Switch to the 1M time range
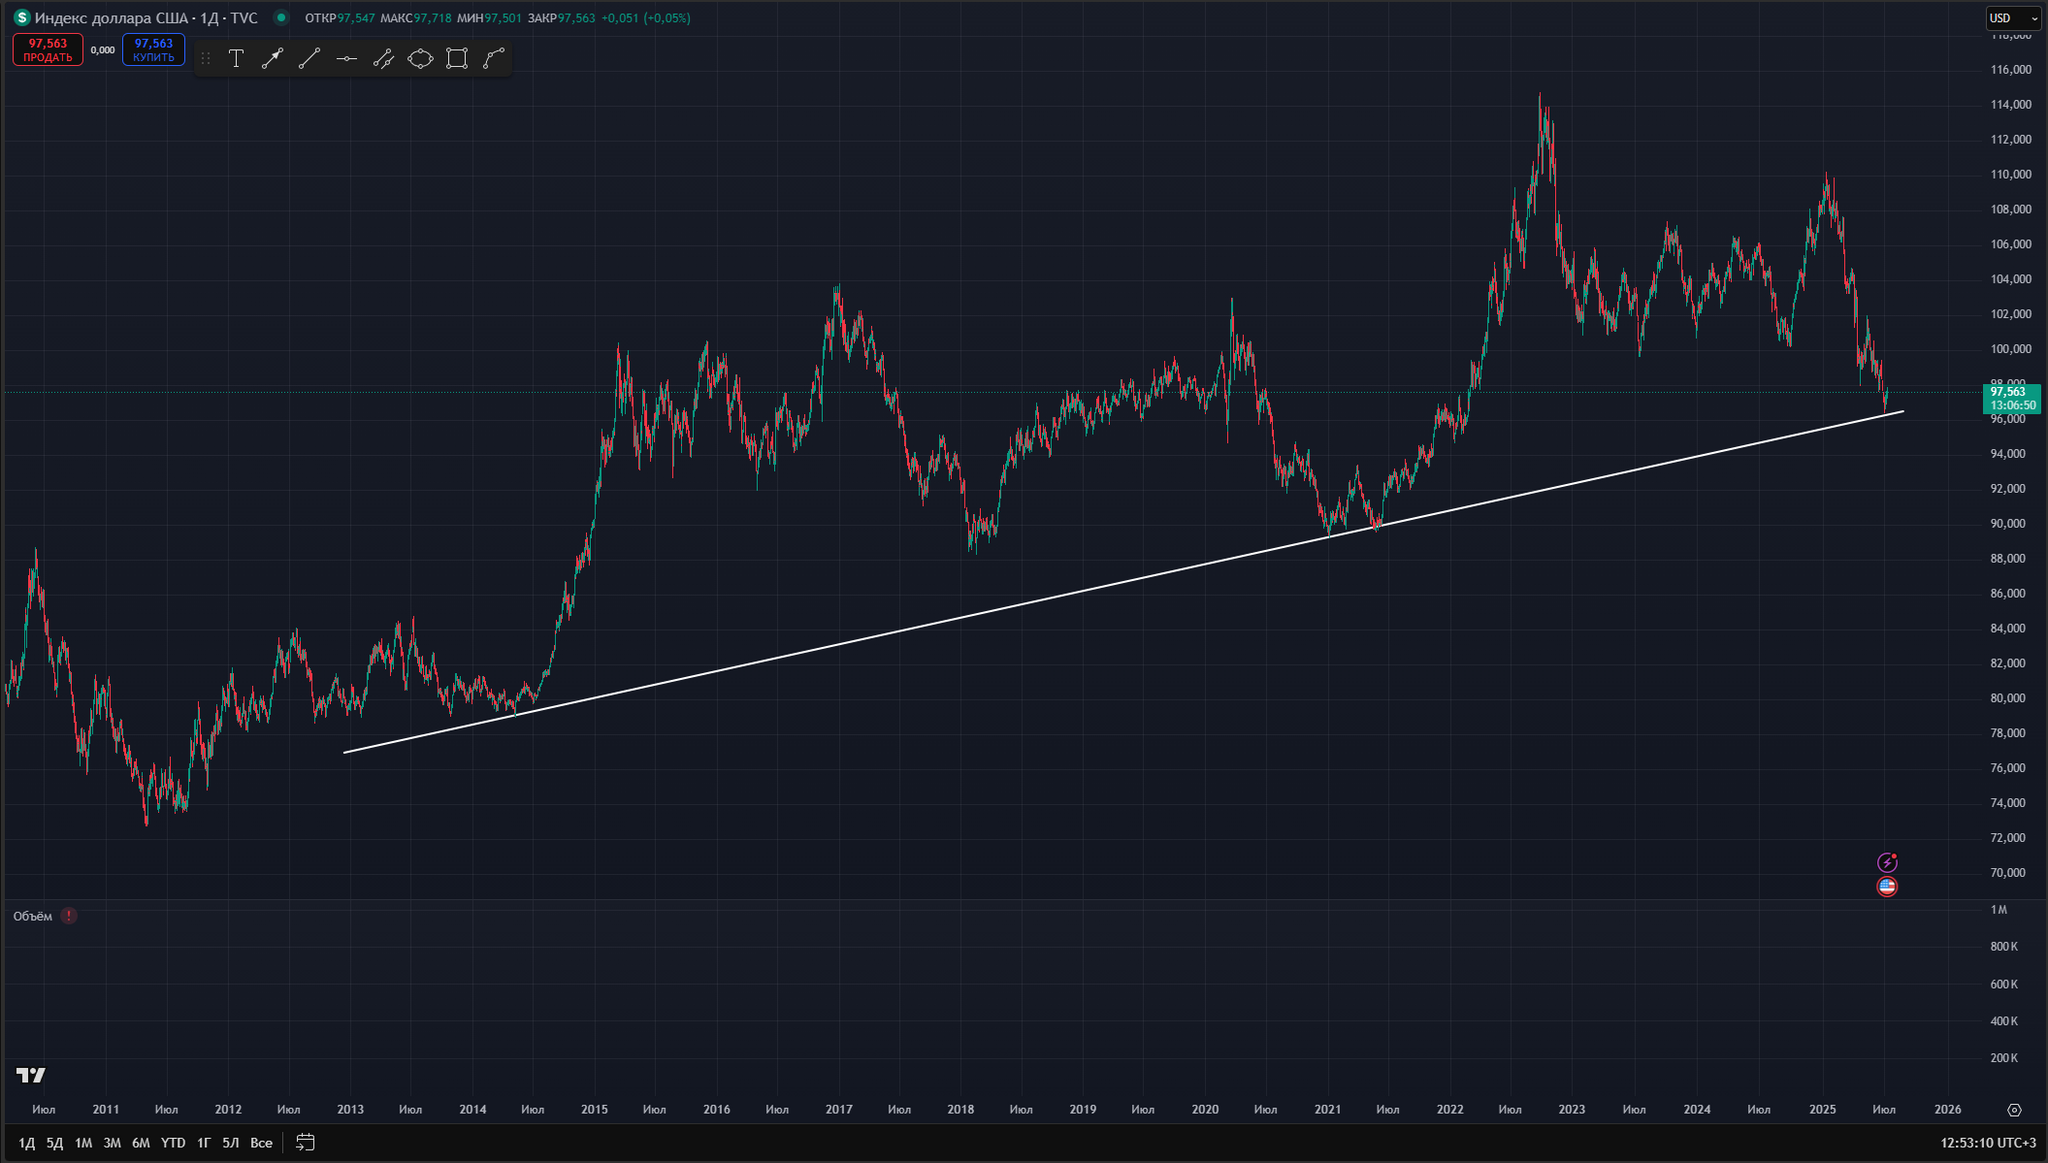Viewport: 2048px width, 1163px height. click(83, 1143)
